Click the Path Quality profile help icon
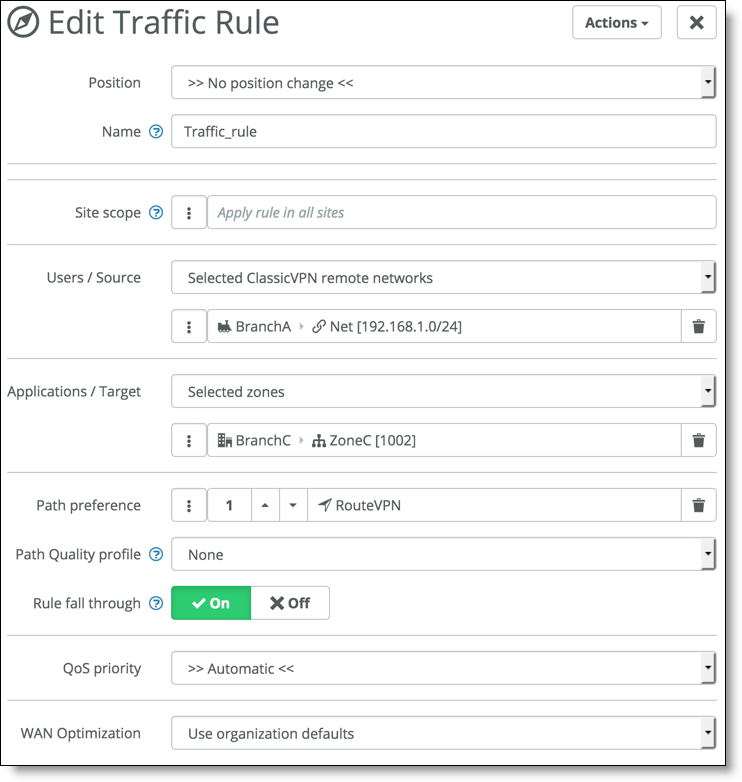This screenshot has height=782, width=742. pyautogui.click(x=156, y=555)
